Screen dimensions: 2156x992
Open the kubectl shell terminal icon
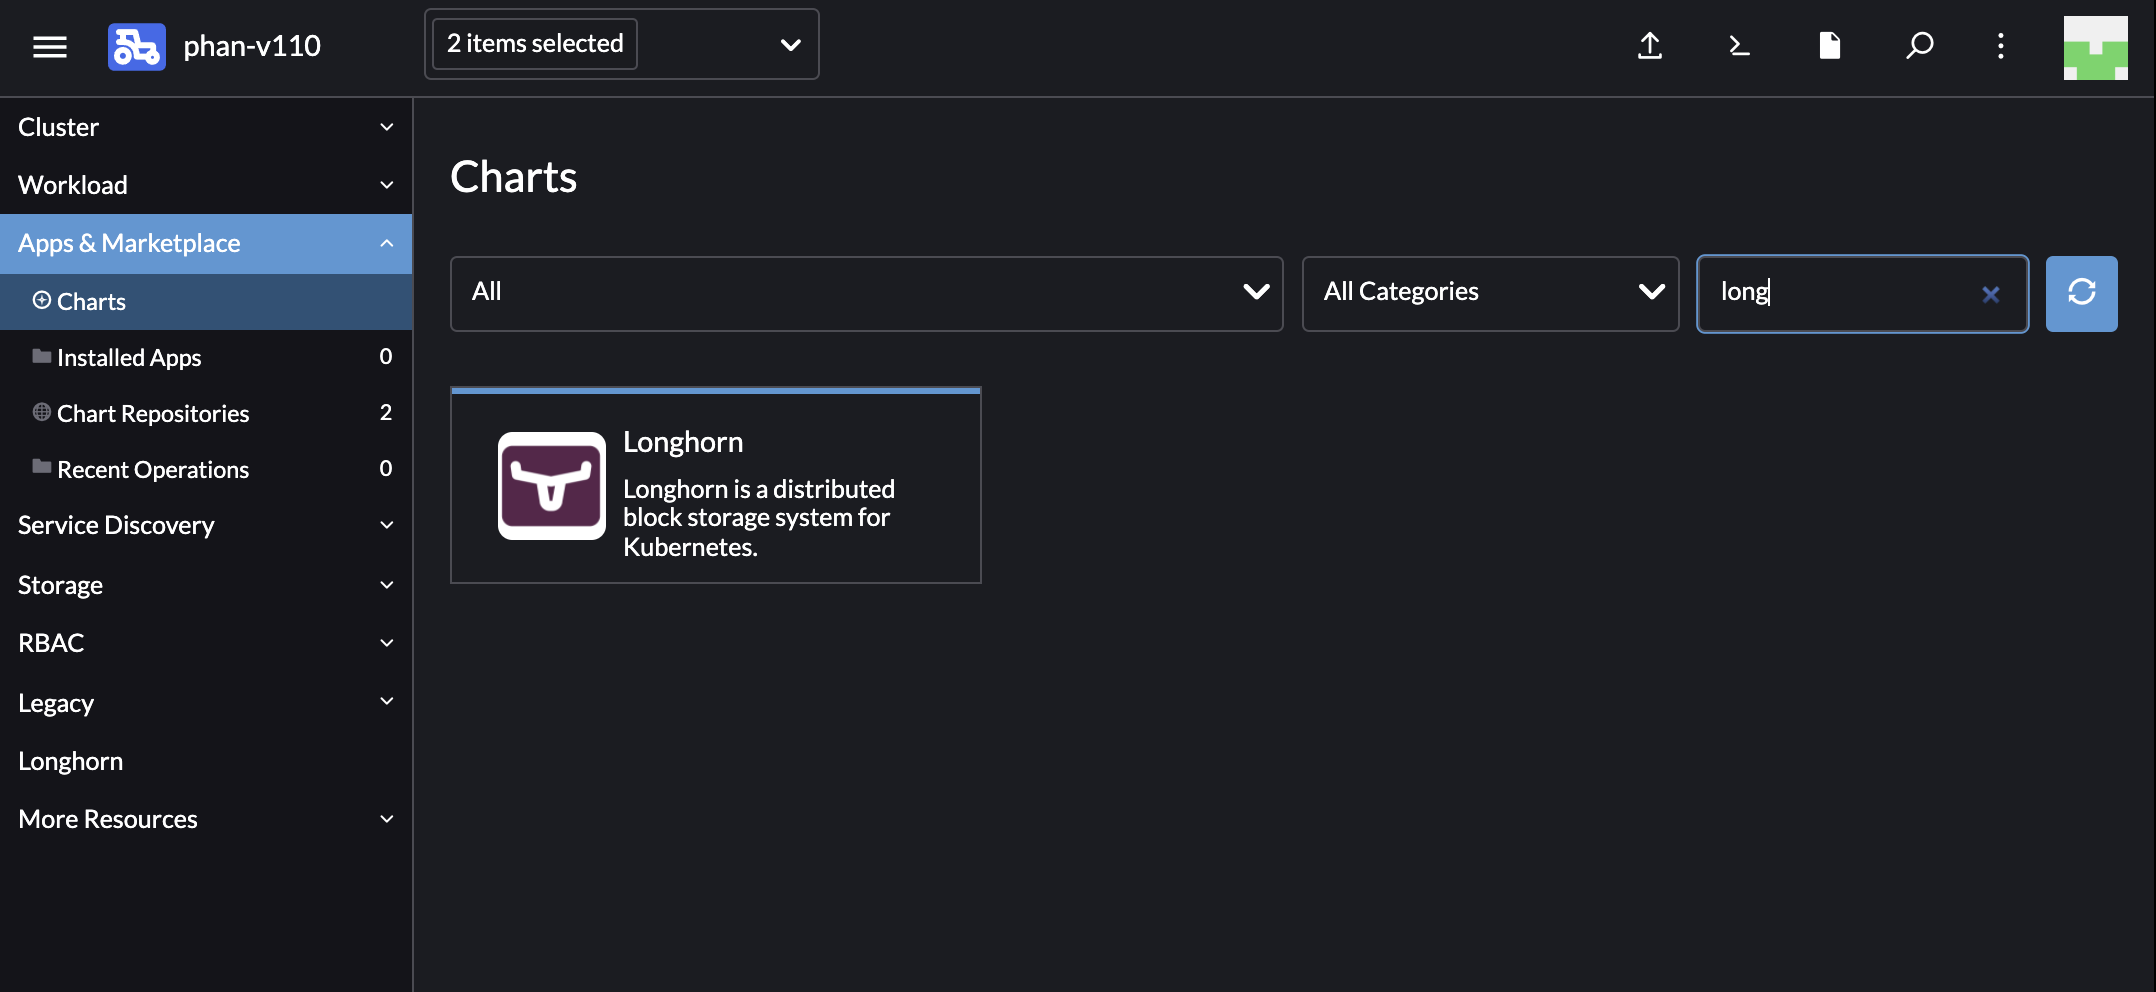click(1740, 46)
